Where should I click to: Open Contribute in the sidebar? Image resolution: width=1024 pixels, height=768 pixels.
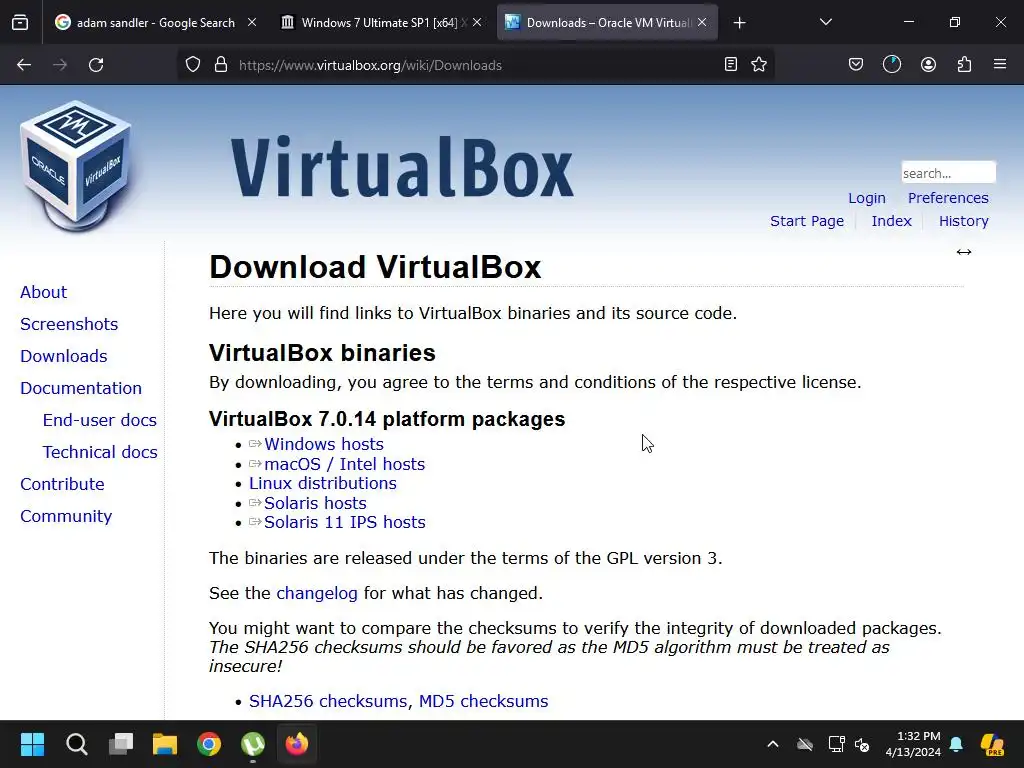point(62,484)
